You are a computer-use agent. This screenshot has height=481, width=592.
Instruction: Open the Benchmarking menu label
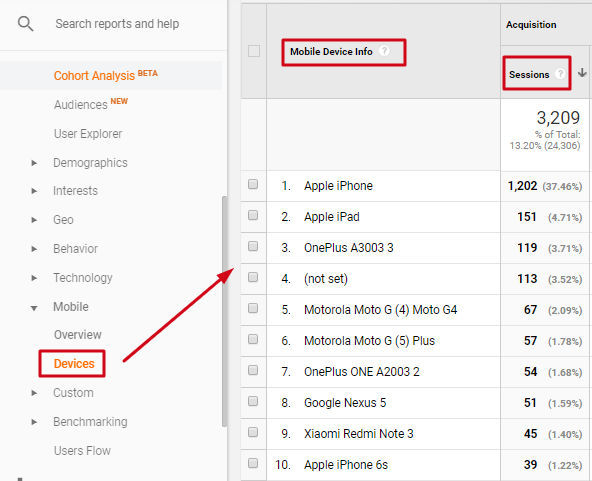click(x=90, y=422)
